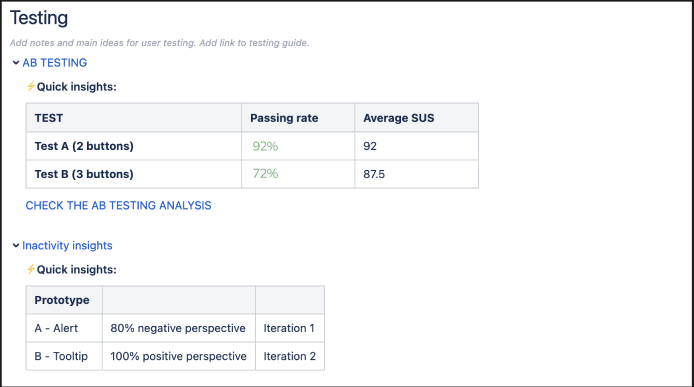Collapse the Inactivity insights chevron
The width and height of the screenshot is (694, 387).
16,245
